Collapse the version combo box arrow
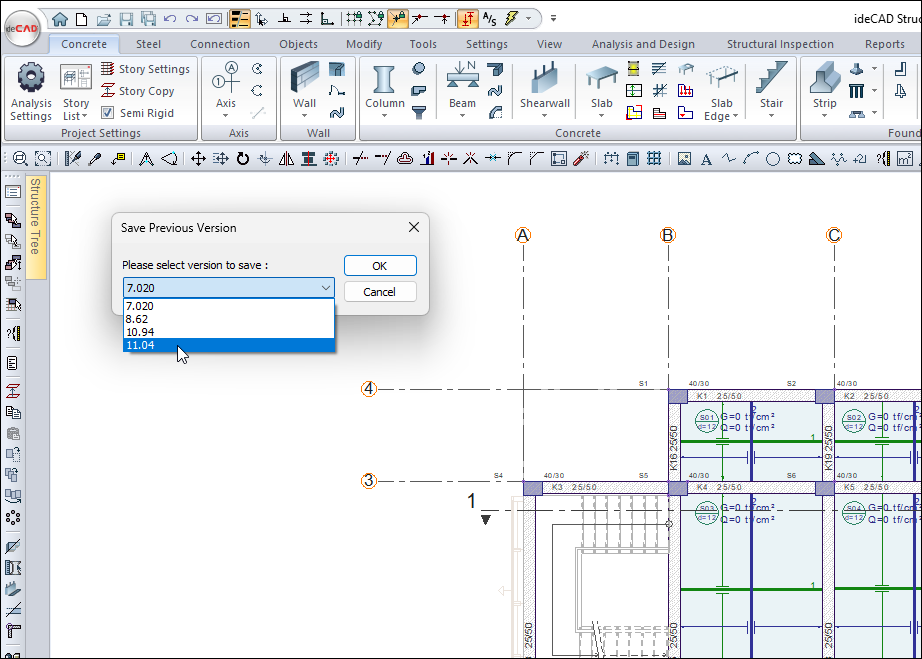Viewport: 922px width, 659px height. coord(325,288)
